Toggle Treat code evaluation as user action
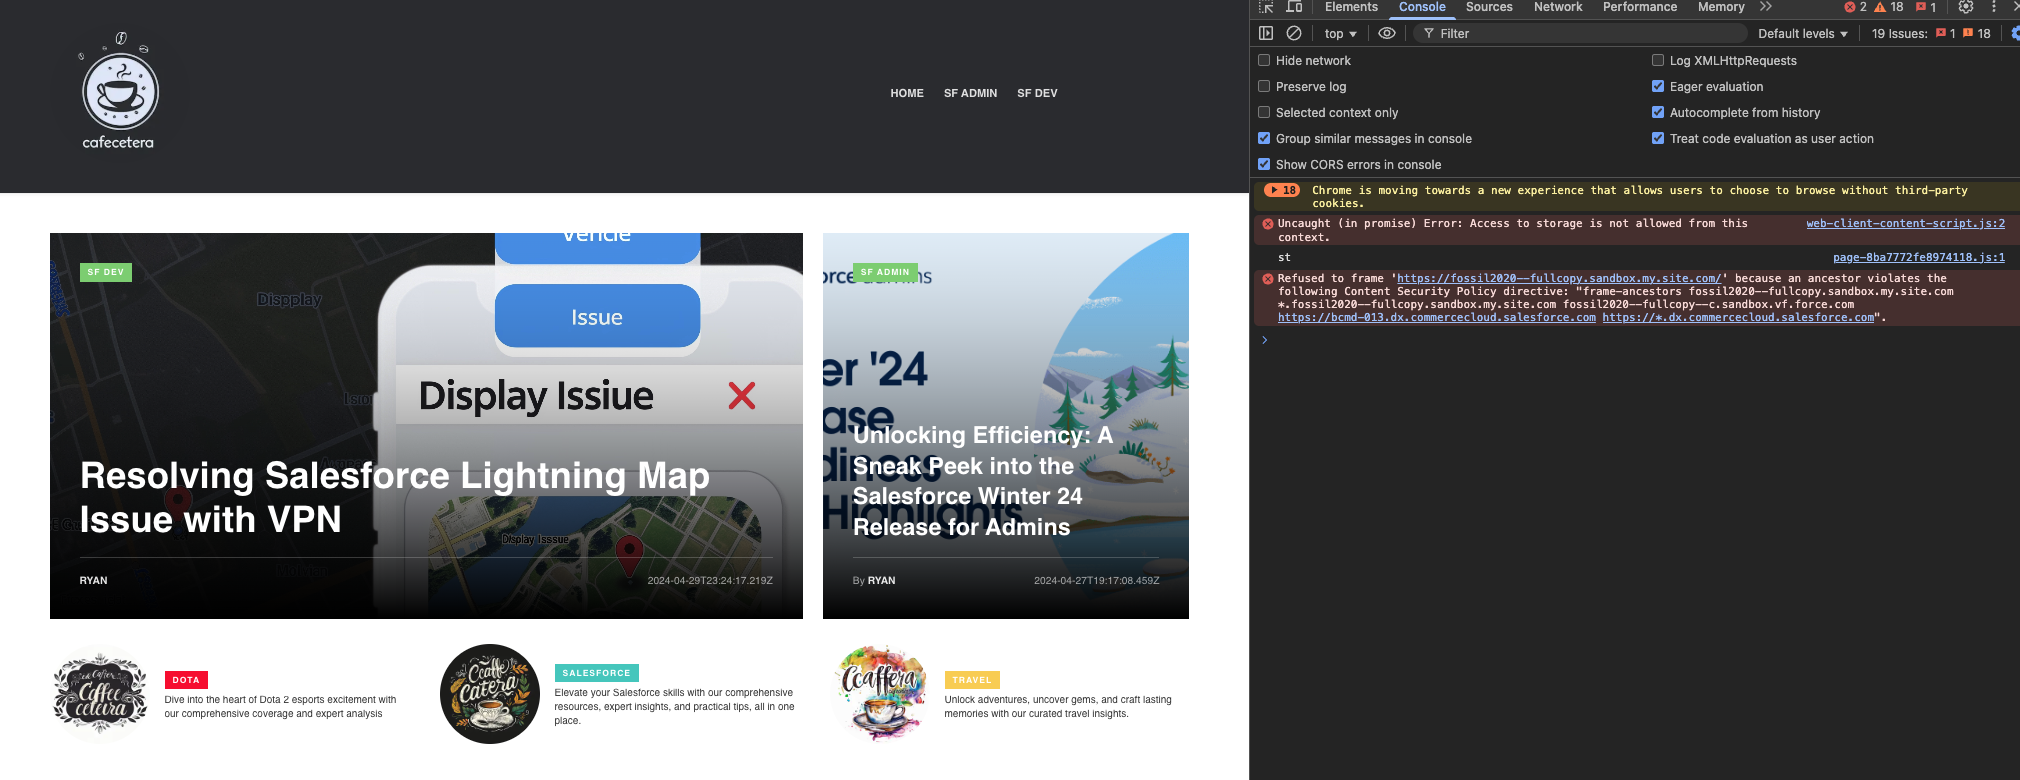The image size is (2020, 780). (x=1658, y=138)
